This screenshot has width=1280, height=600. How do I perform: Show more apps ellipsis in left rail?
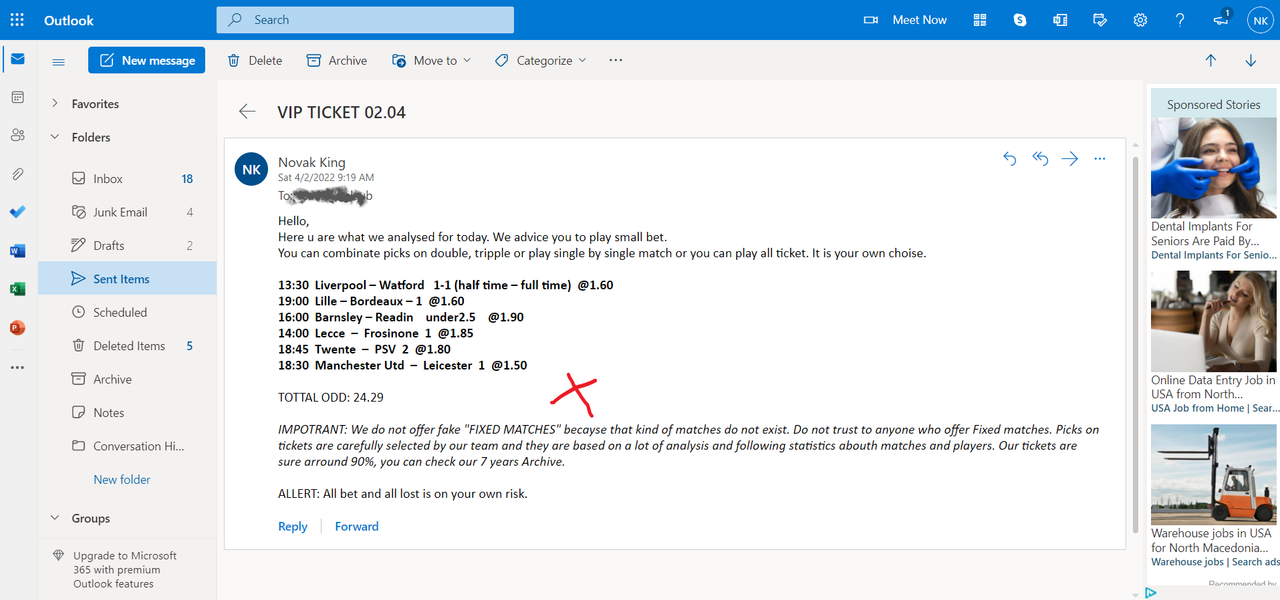[17, 367]
